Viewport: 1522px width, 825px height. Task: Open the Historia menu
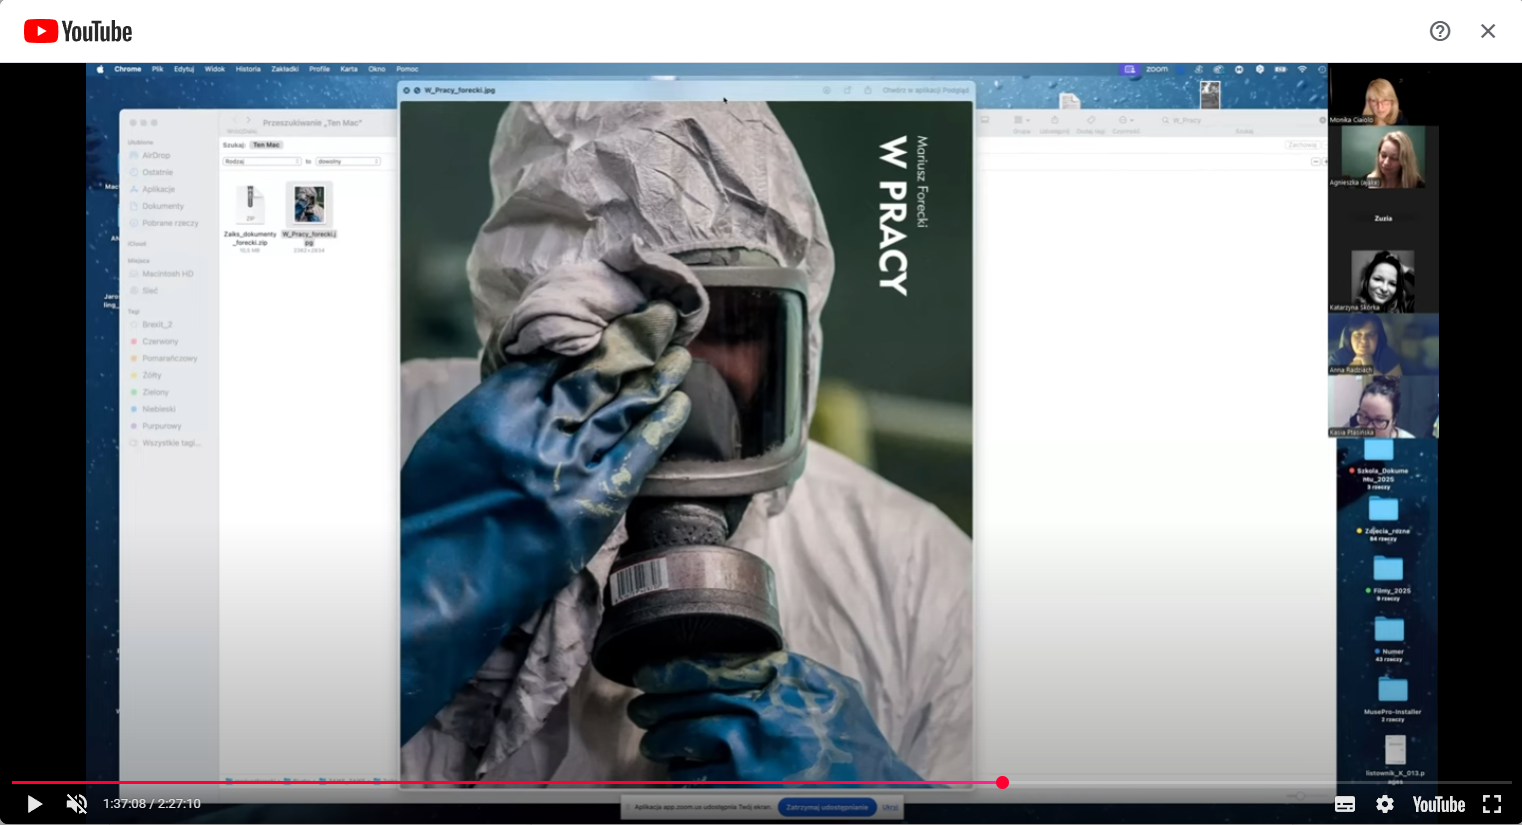point(248,69)
